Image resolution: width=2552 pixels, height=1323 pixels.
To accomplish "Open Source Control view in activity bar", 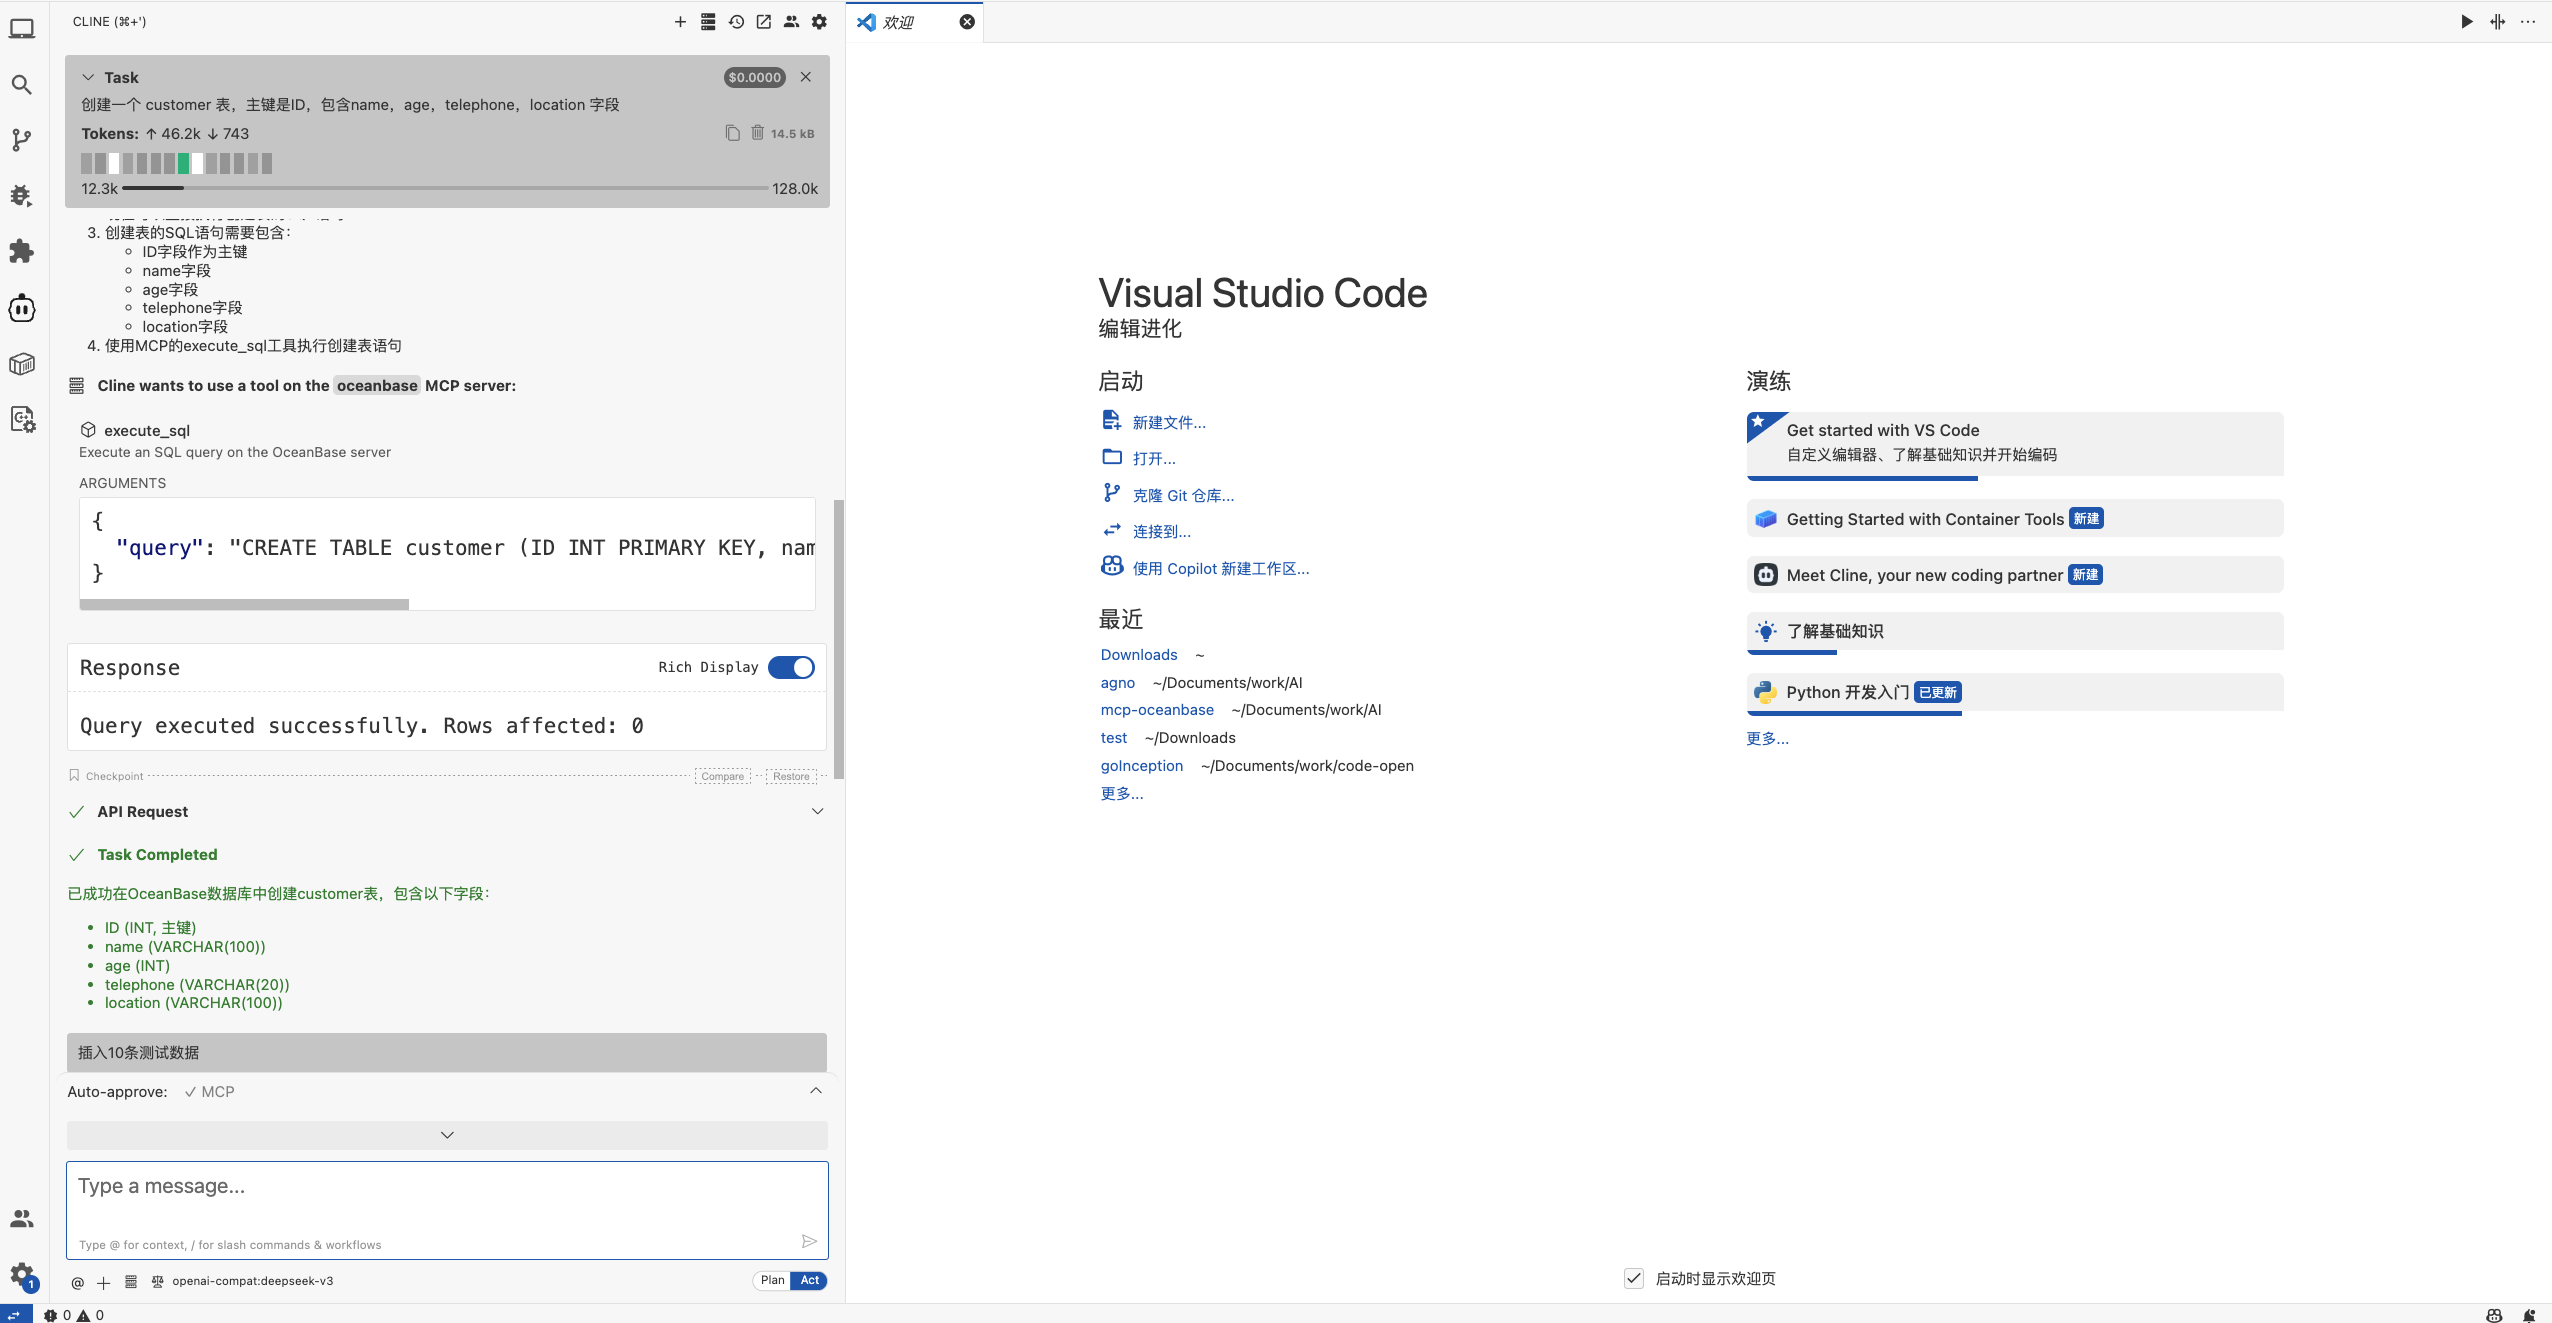I will tap(22, 140).
